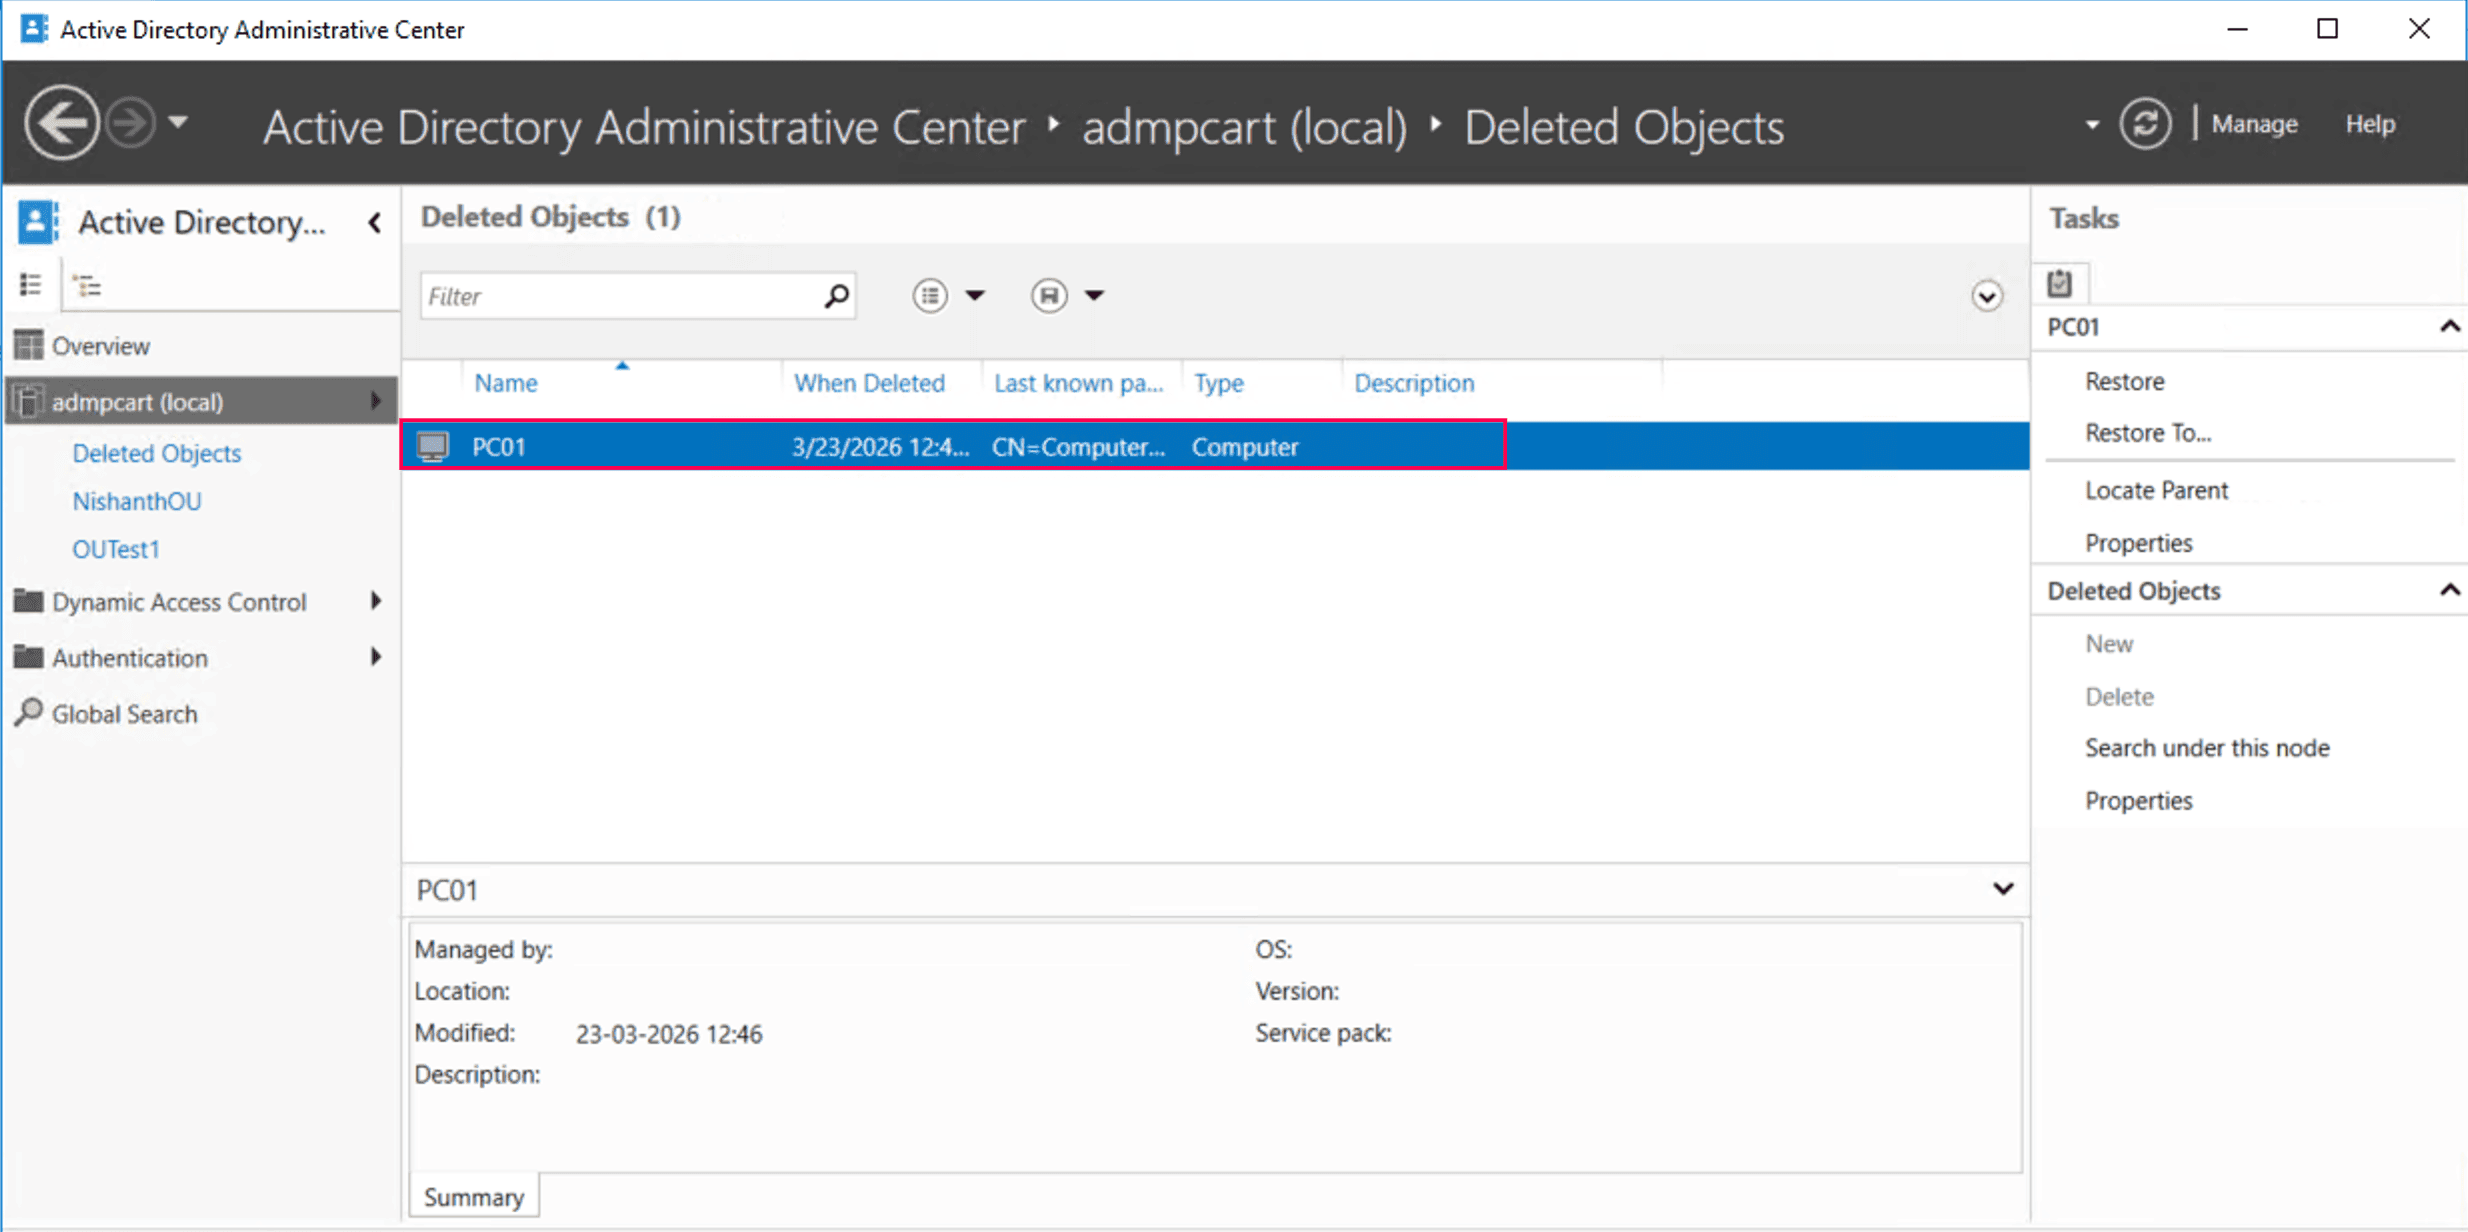
Task: Click Restore To... in the Tasks pane
Action: tap(2148, 432)
